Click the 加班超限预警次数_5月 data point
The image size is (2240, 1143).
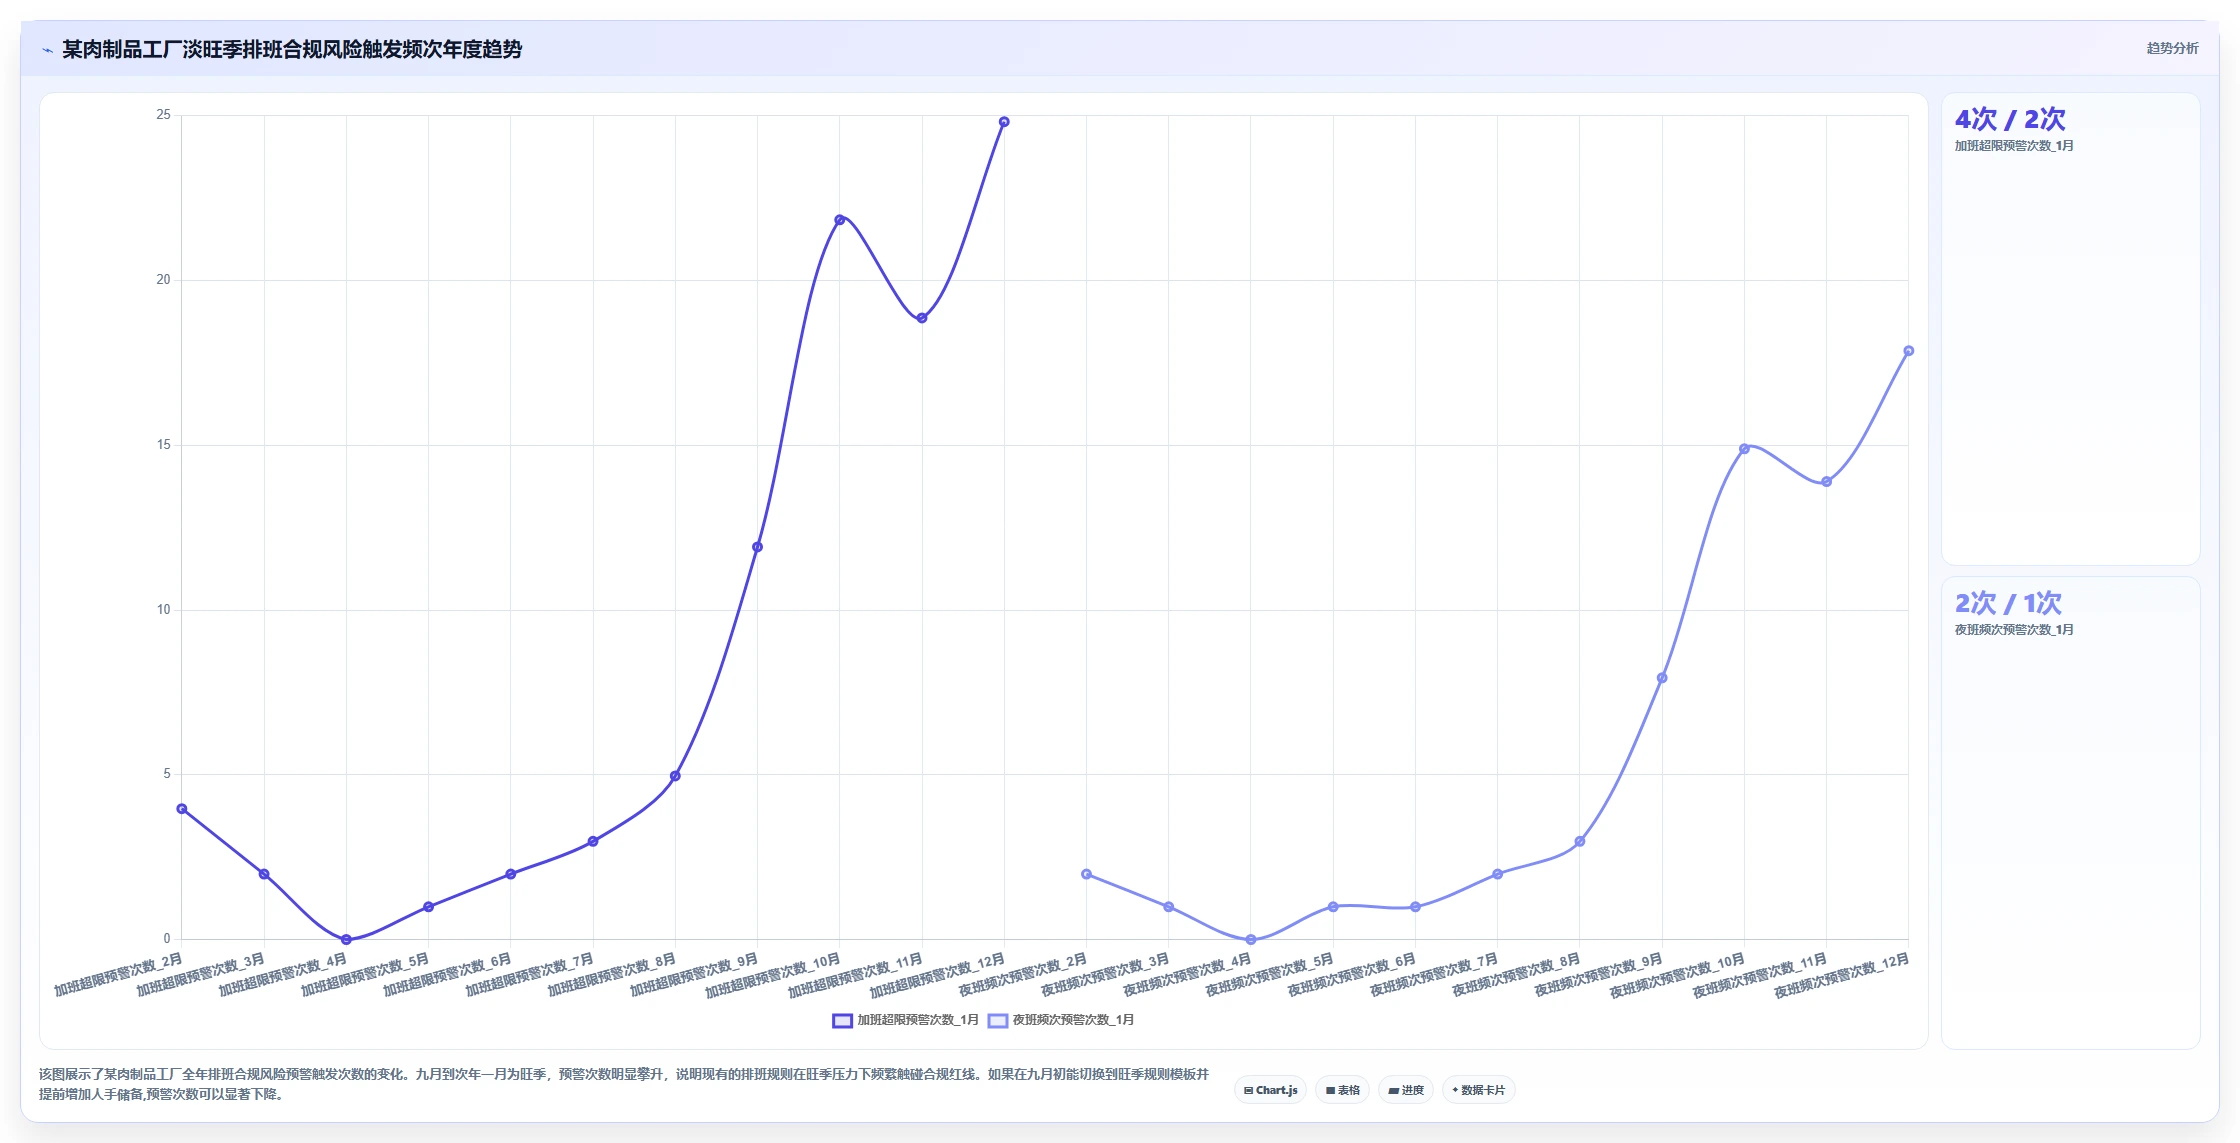click(428, 907)
